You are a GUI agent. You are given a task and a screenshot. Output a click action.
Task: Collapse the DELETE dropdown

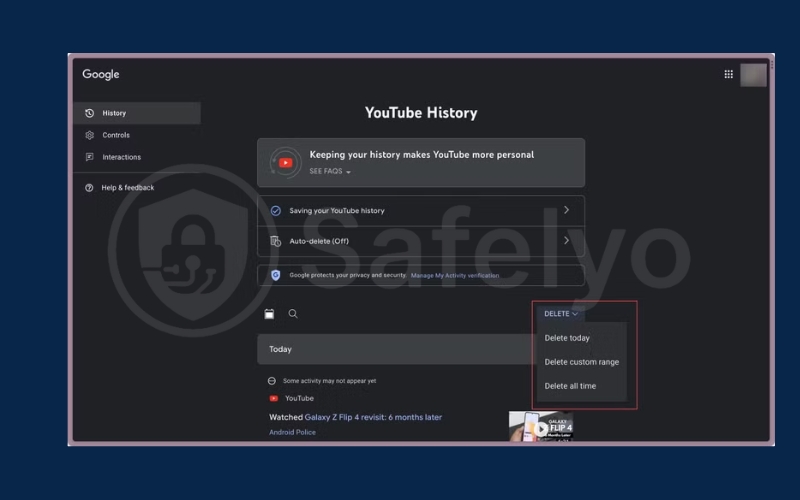coord(561,314)
